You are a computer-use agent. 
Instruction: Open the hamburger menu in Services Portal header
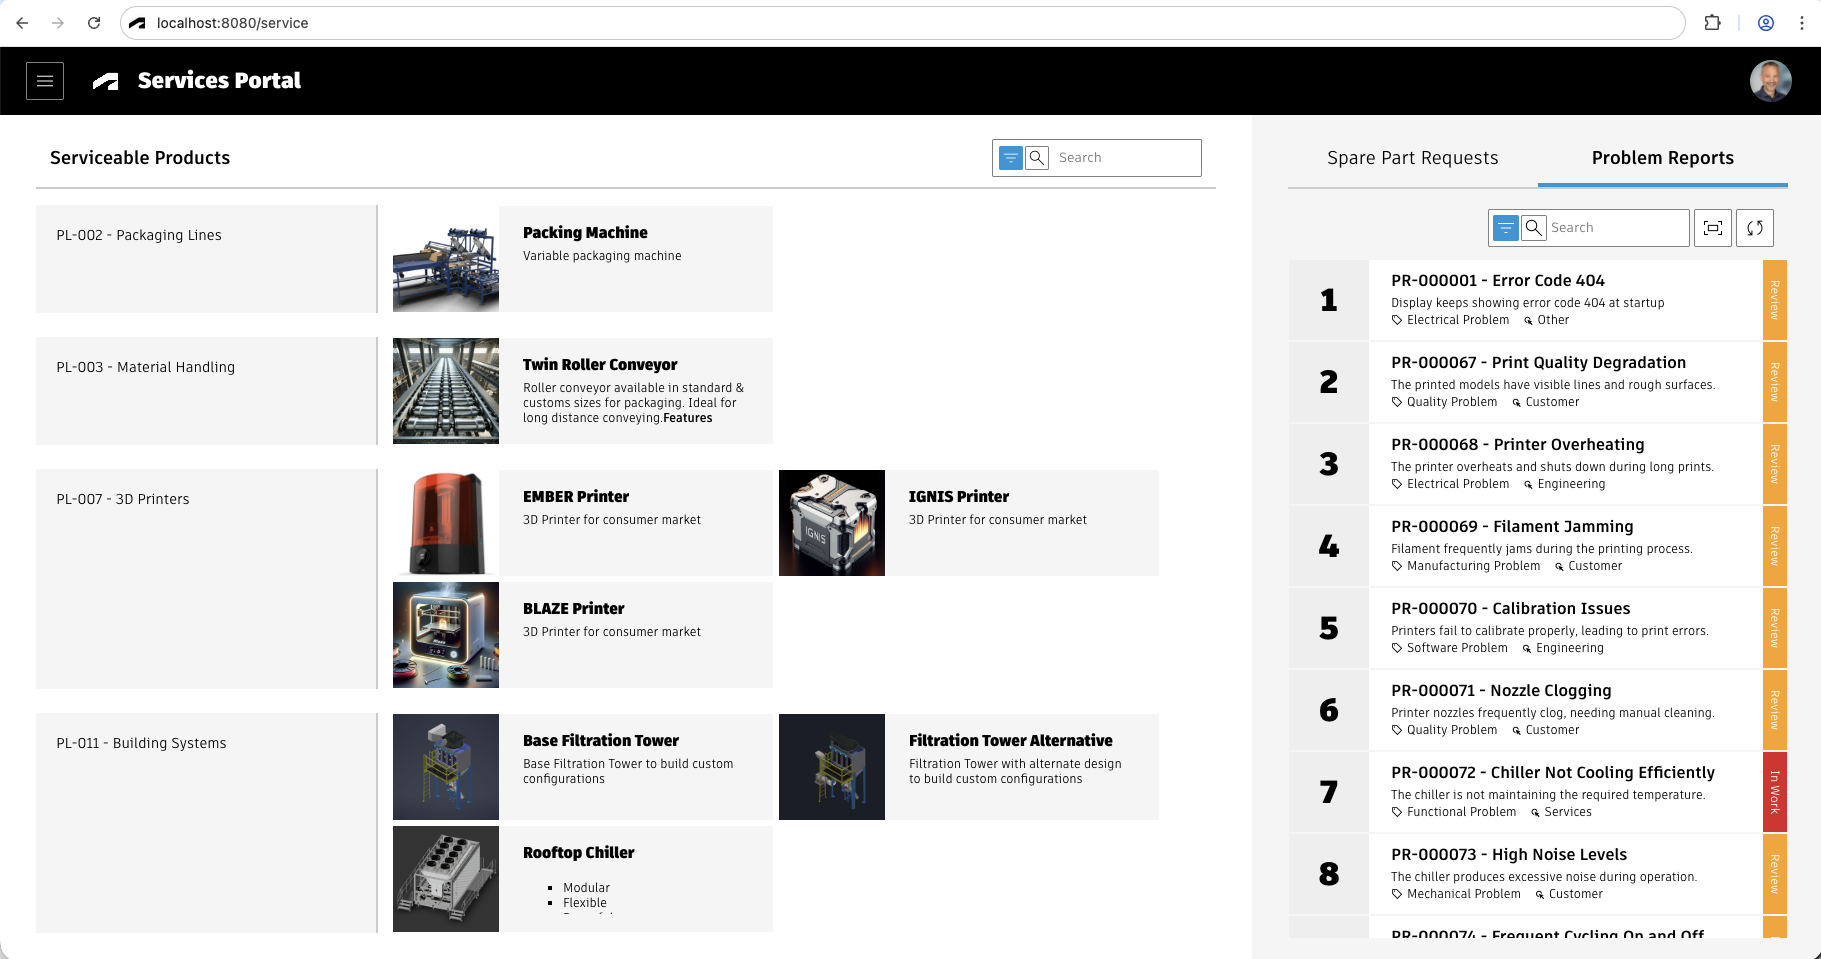(45, 81)
